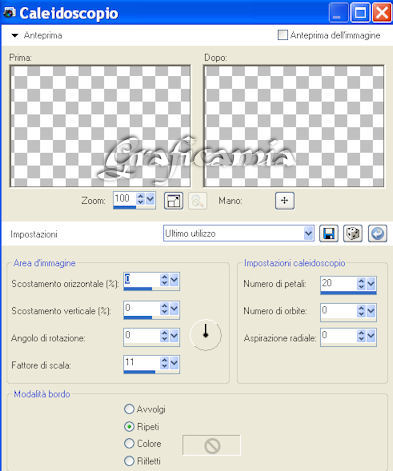Image resolution: width=393 pixels, height=471 pixels.
Task: Click the Aspirazione radiale spinner arrows
Action: pos(361,336)
